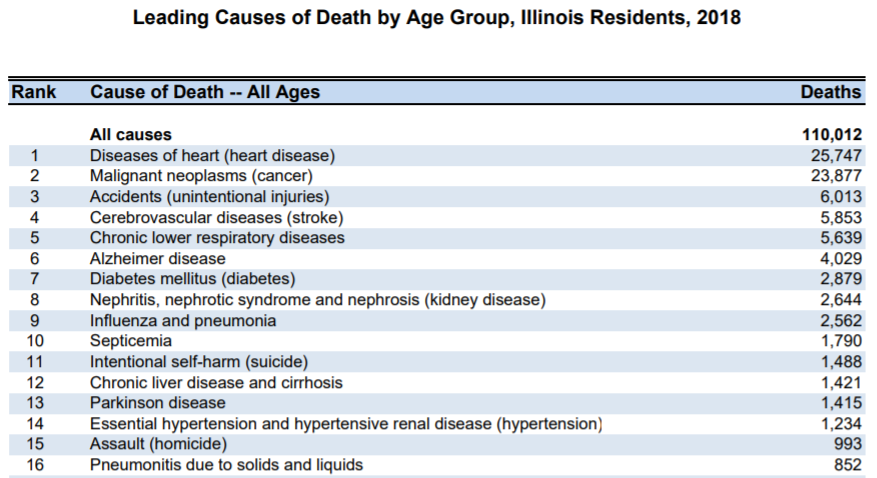Click 'Diabetes mellitus (diabetes)'

click(x=192, y=278)
